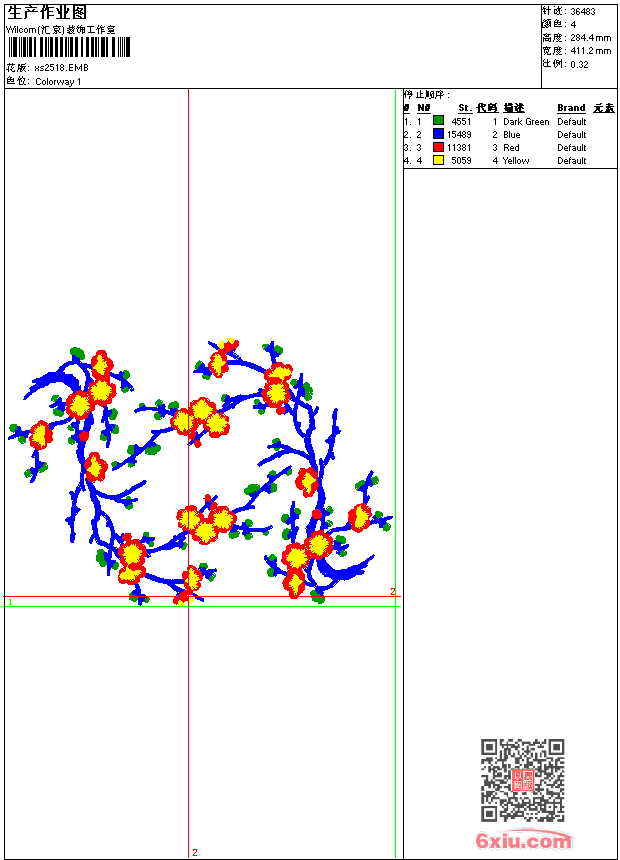Click the Brand column header
The height and width of the screenshot is (860, 620).
571,108
